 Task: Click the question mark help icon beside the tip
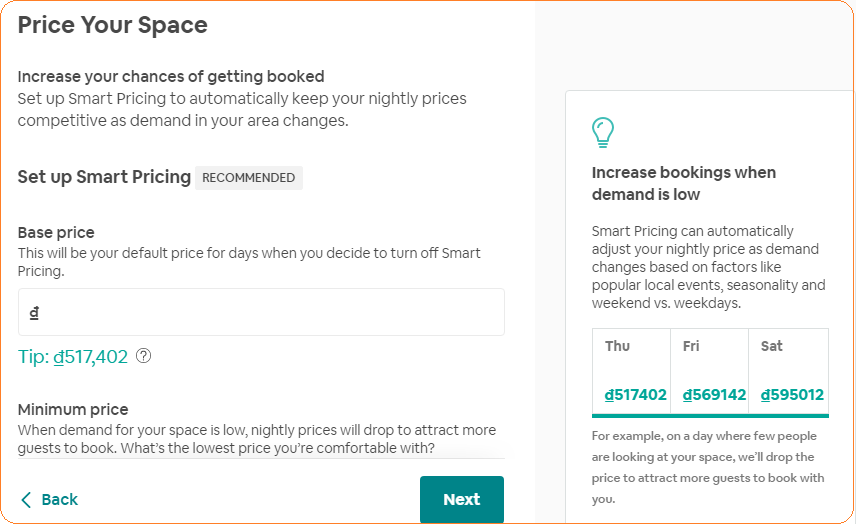pyautogui.click(x=143, y=356)
